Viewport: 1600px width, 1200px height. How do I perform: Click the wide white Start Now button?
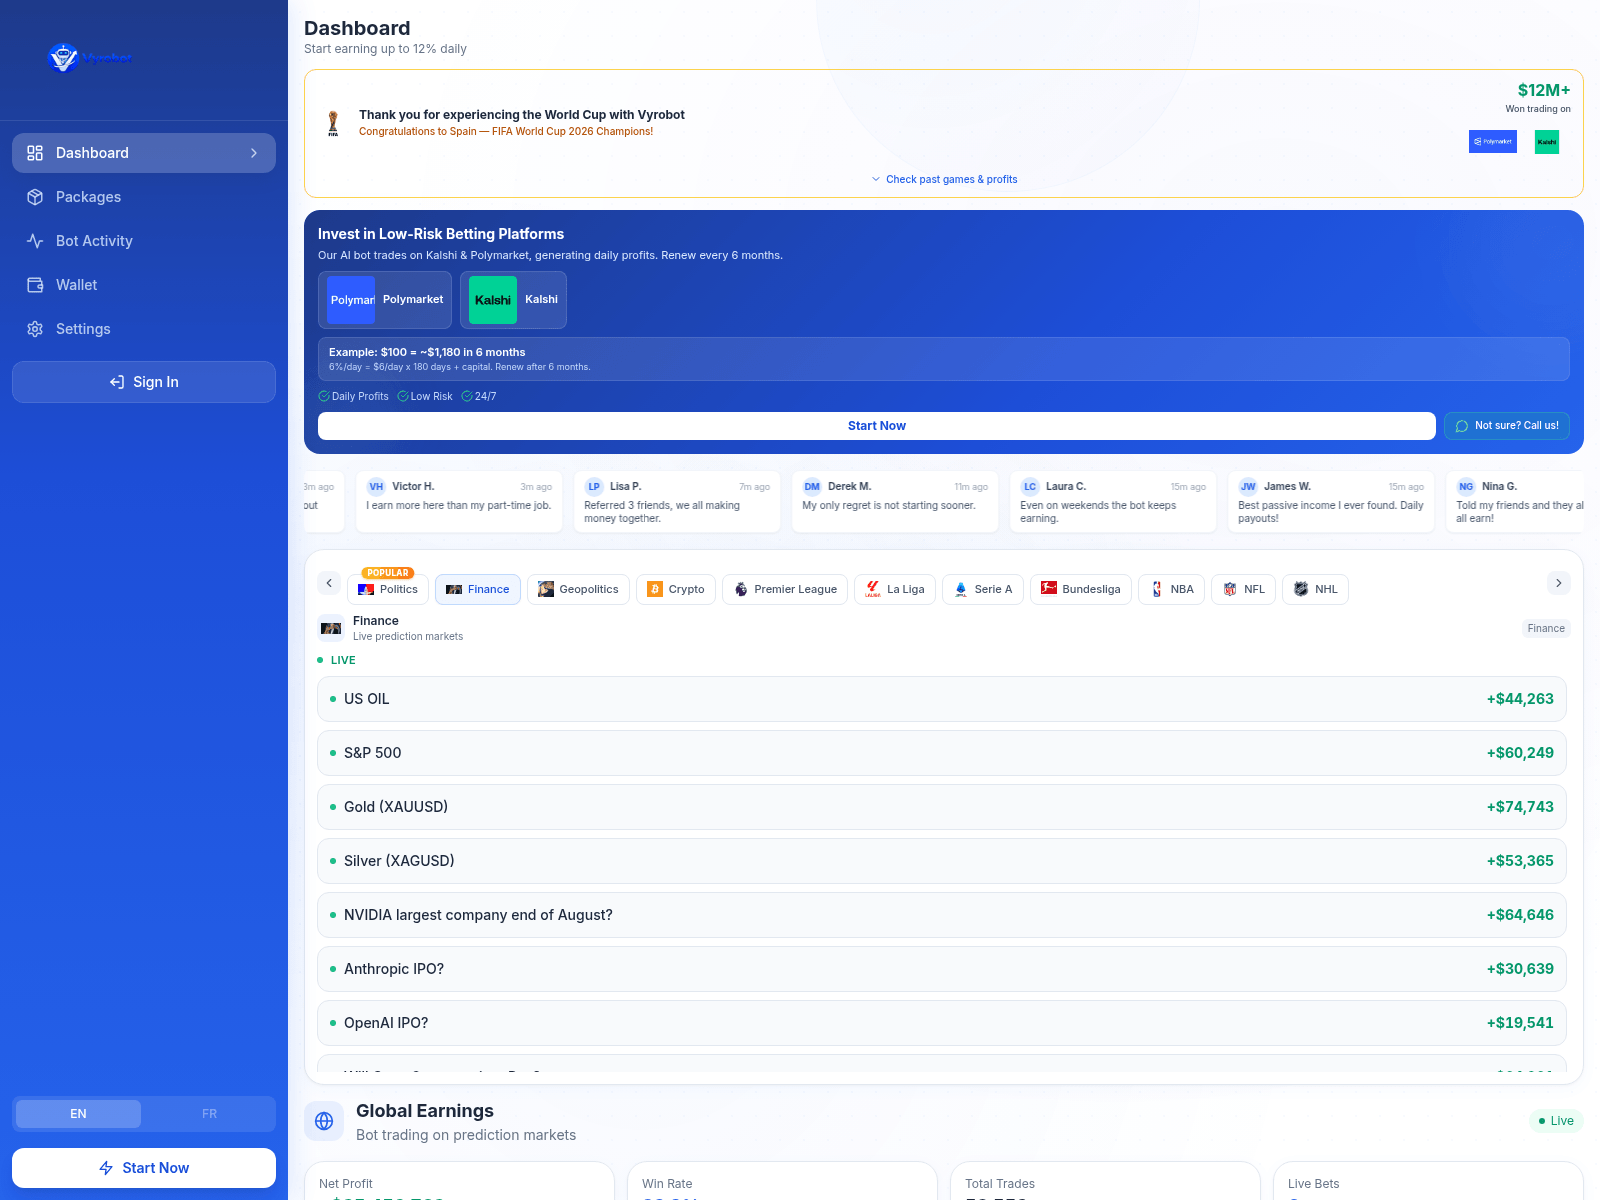point(877,426)
